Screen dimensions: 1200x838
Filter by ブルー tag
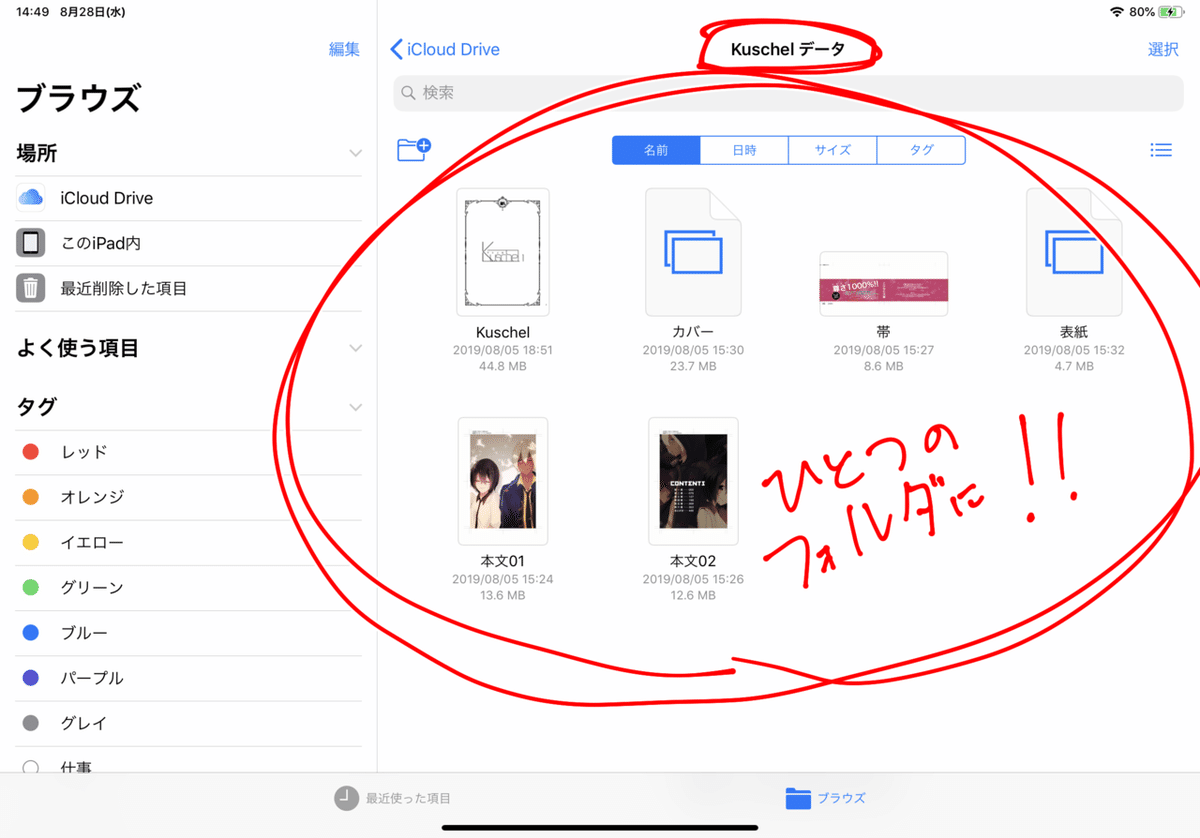189,633
